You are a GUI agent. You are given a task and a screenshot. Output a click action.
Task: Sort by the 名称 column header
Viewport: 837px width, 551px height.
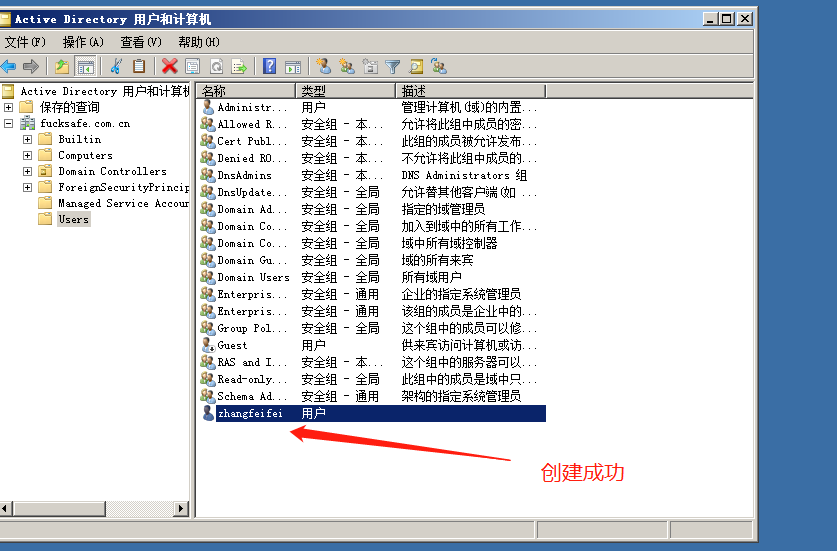(x=246, y=91)
